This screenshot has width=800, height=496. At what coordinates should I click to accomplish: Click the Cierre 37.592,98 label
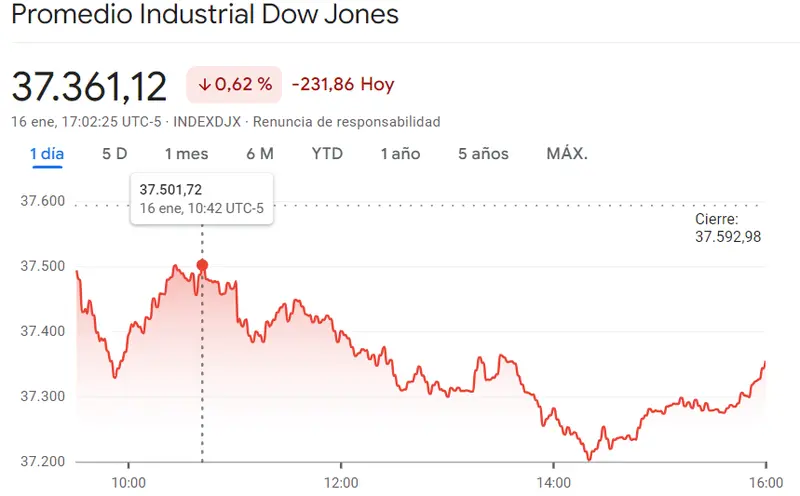(728, 228)
